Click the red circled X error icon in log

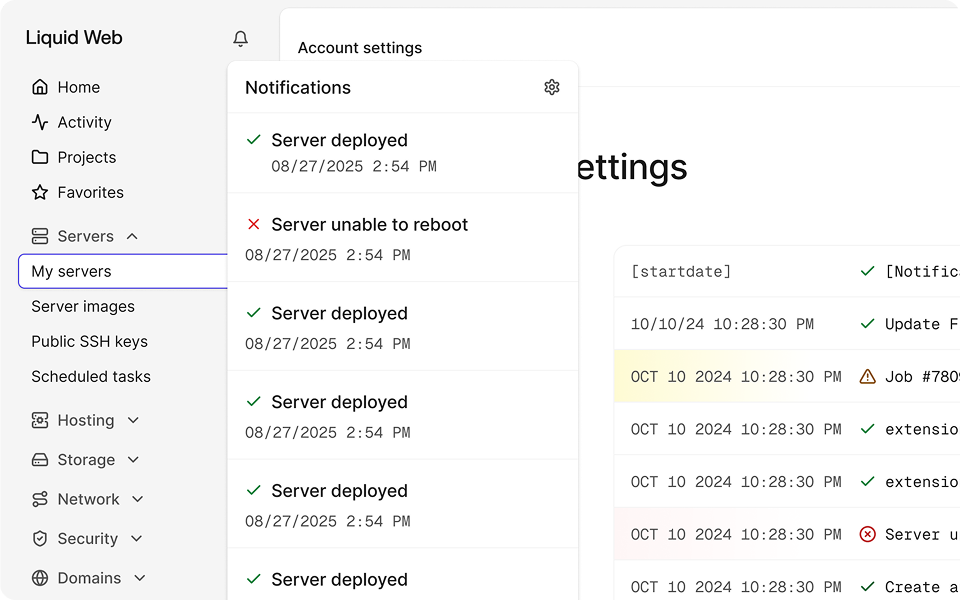point(868,534)
